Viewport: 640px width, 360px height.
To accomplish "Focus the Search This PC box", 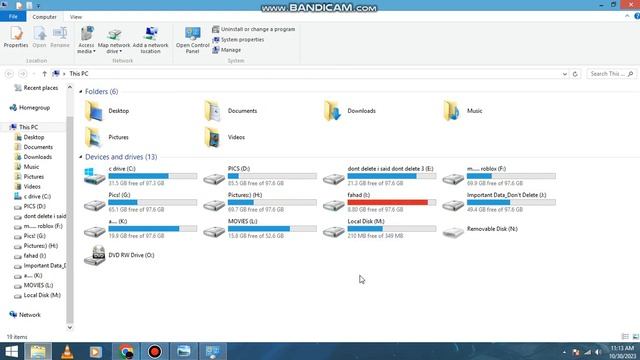I will click(611, 74).
